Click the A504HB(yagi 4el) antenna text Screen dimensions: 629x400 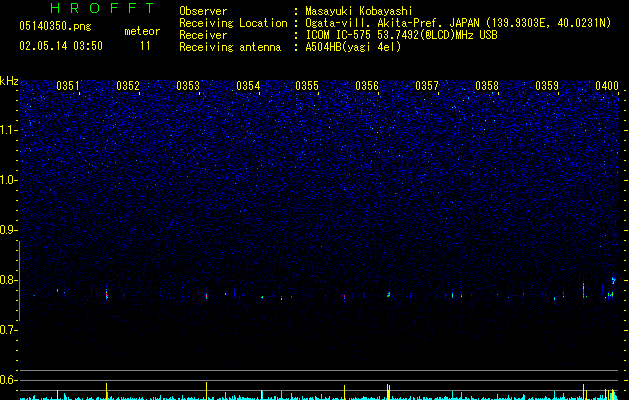[353, 47]
